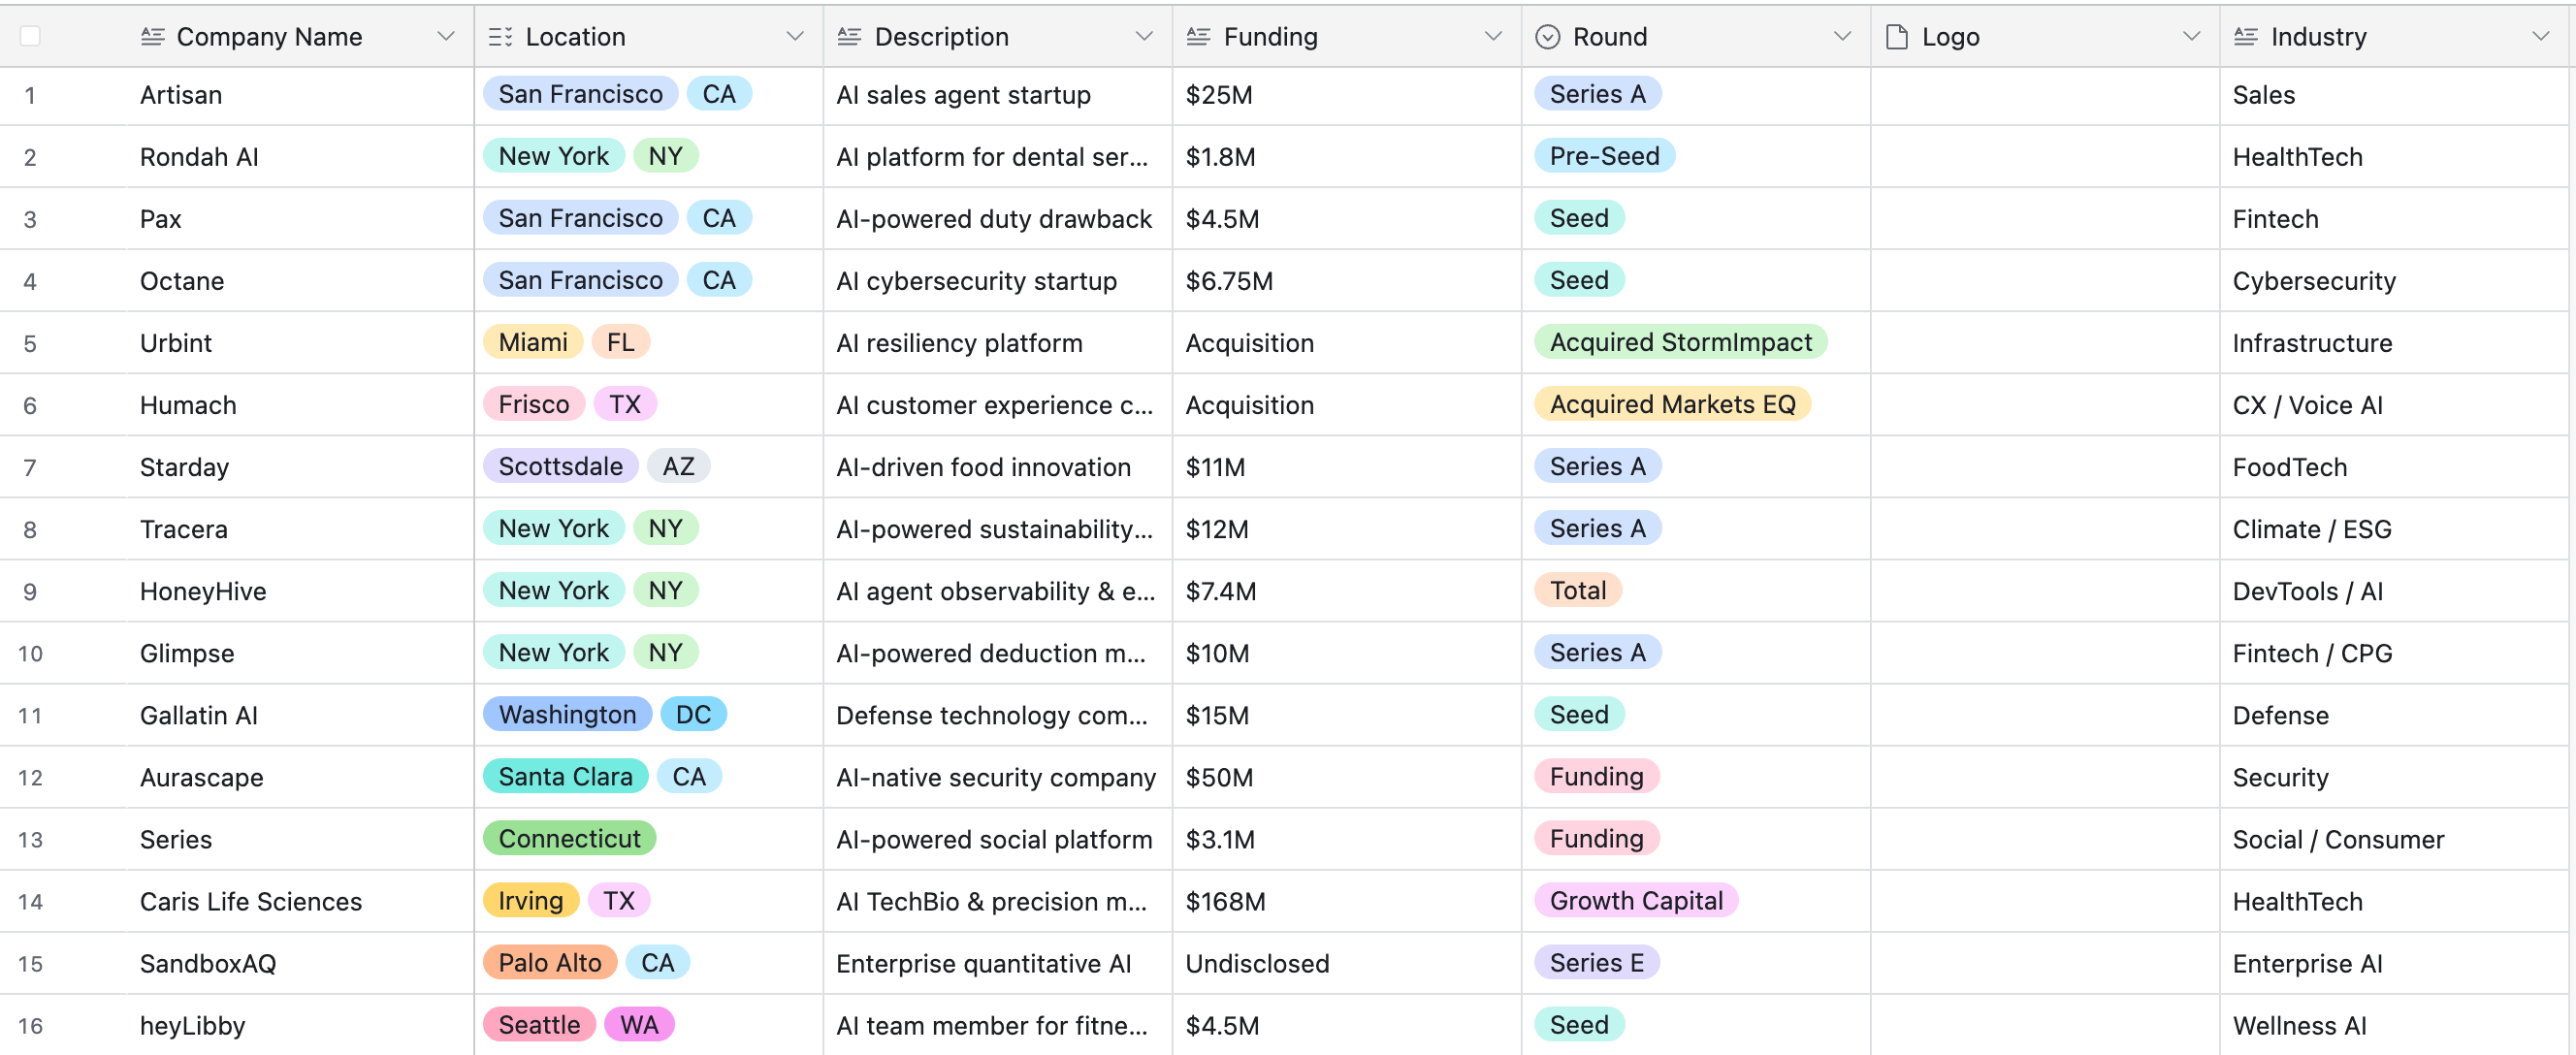Viewport: 2576px width, 1055px height.
Task: Select the Artisan company name cell
Action: point(300,95)
